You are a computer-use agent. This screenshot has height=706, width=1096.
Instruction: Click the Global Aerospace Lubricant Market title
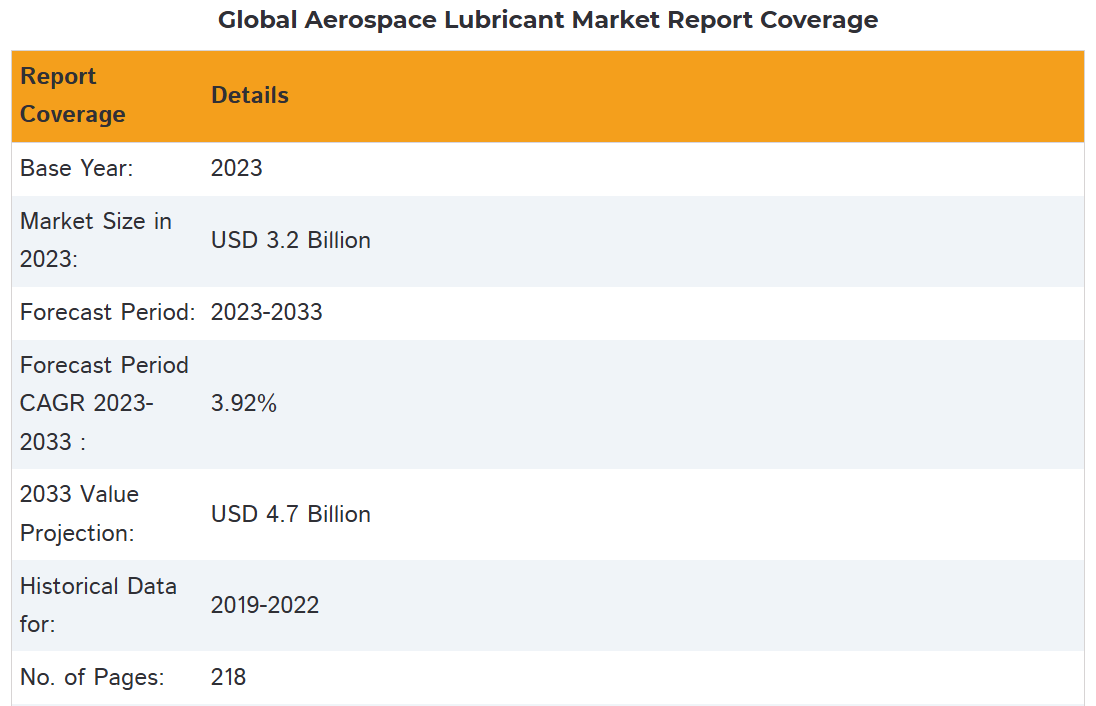[x=548, y=20]
